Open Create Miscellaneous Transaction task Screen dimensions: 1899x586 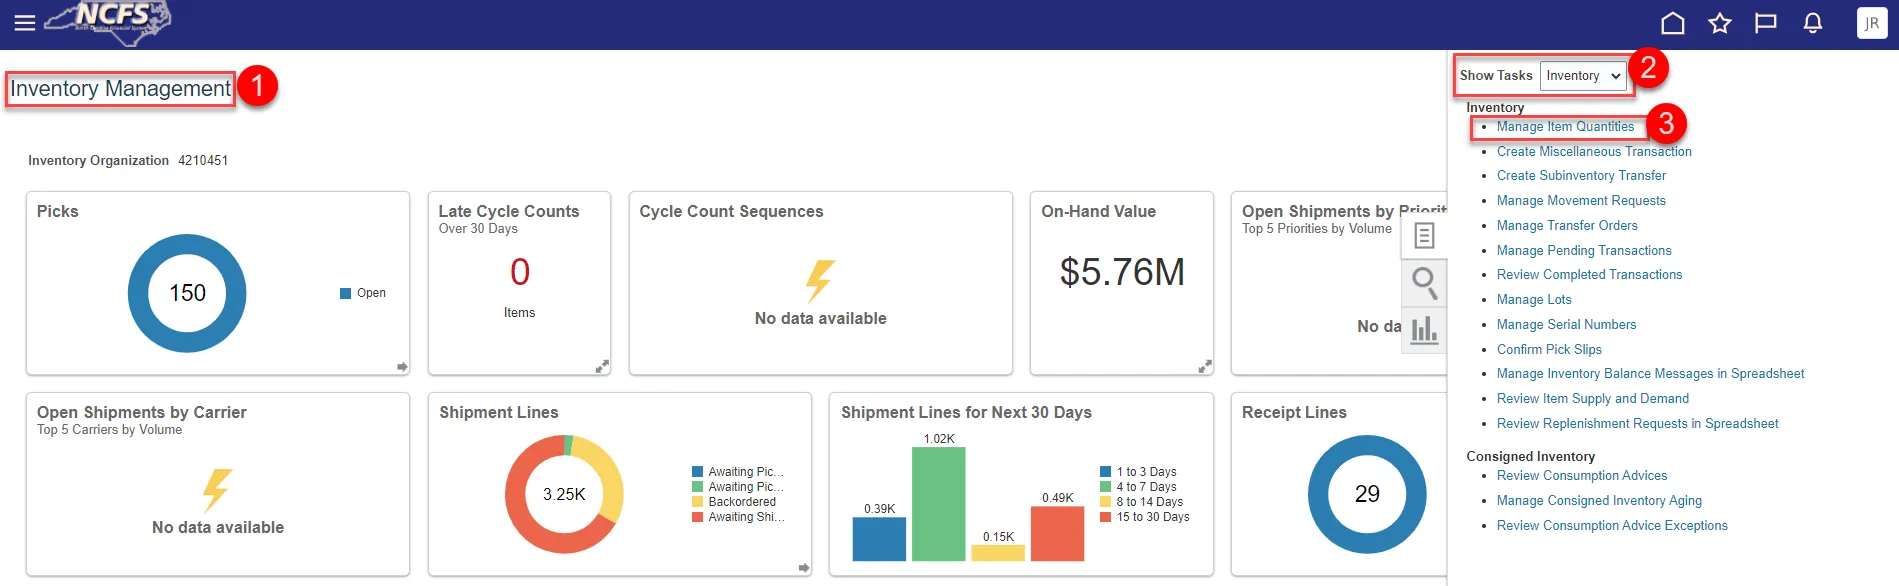tap(1594, 152)
